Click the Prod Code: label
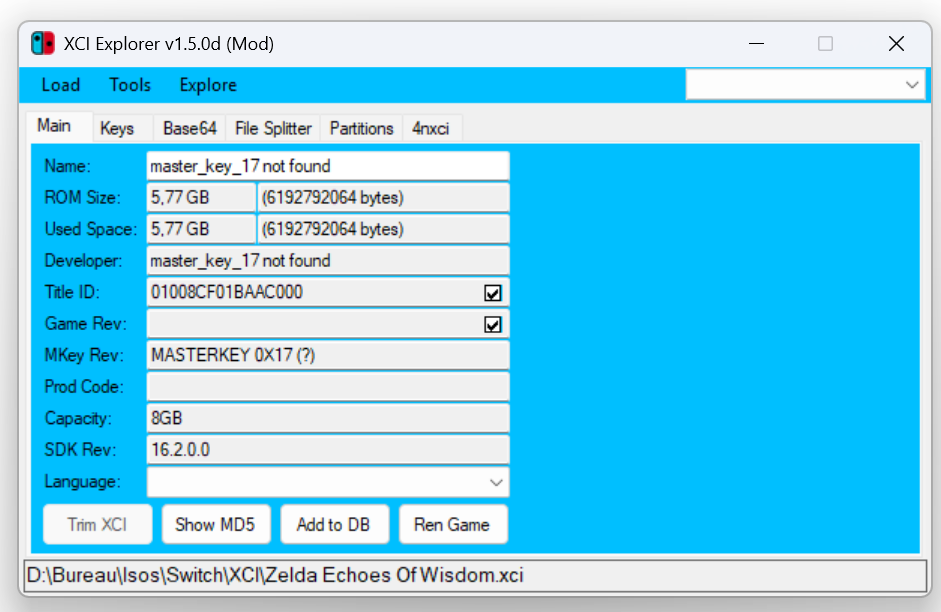 84,387
